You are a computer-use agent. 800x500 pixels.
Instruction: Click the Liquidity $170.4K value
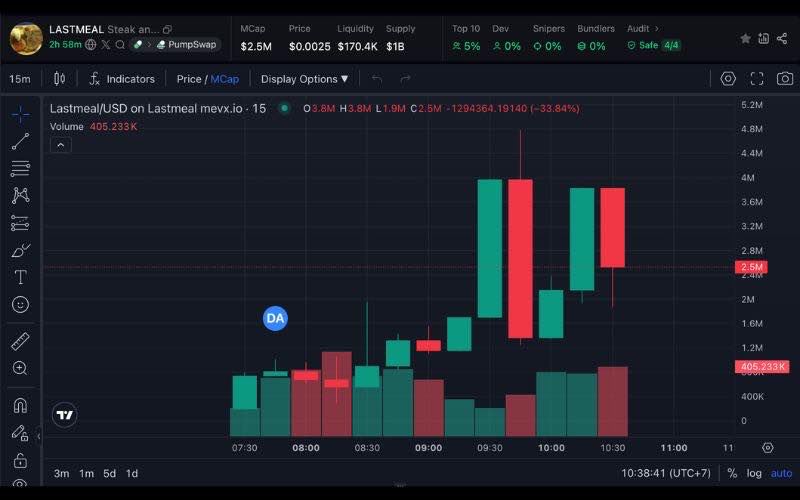pyautogui.click(x=357, y=46)
